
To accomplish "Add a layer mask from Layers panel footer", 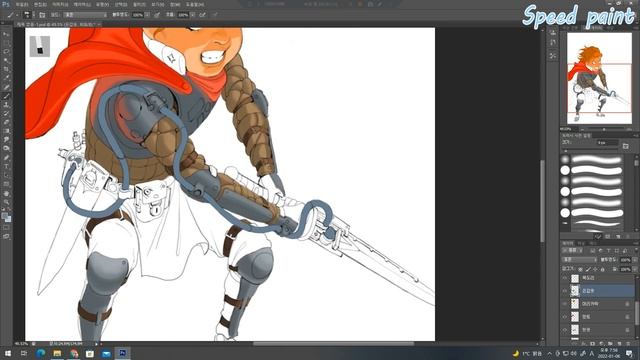I will [x=593, y=344].
